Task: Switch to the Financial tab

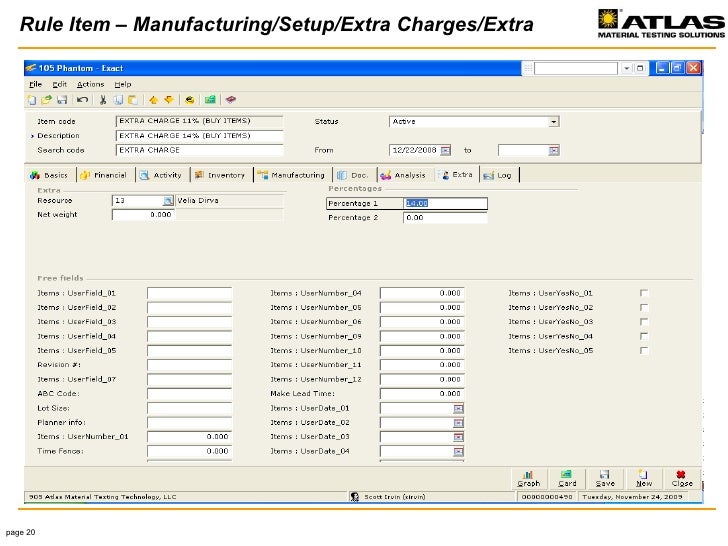Action: [104, 175]
